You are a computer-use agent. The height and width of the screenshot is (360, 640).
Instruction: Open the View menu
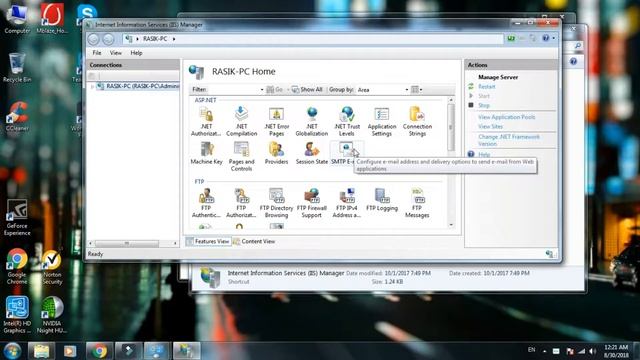click(116, 53)
